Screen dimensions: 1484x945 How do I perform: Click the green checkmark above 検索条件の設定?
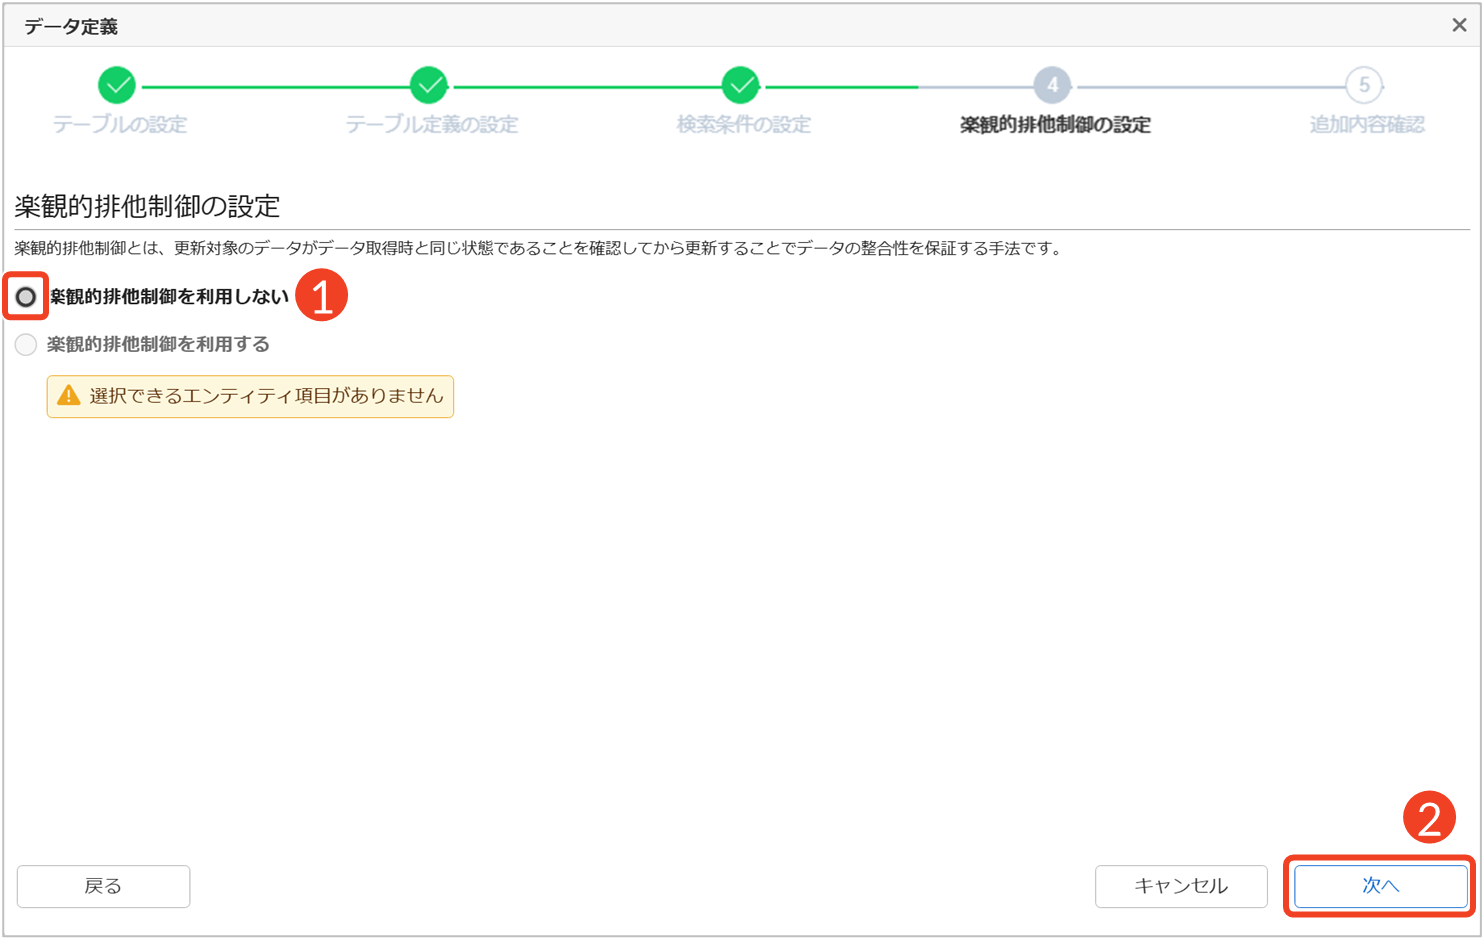741,86
